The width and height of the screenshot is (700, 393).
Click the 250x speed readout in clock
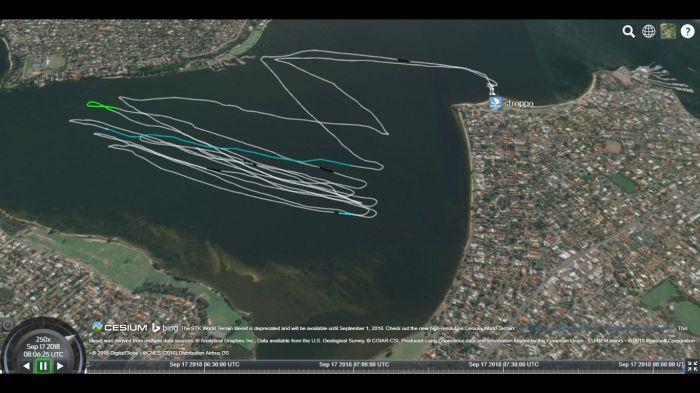point(43,339)
